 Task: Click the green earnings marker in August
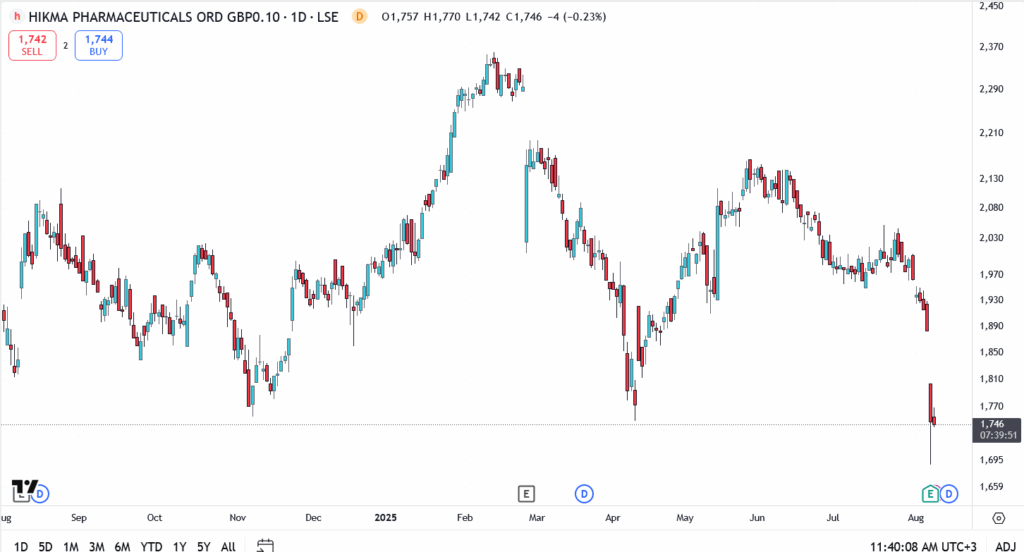click(x=930, y=493)
